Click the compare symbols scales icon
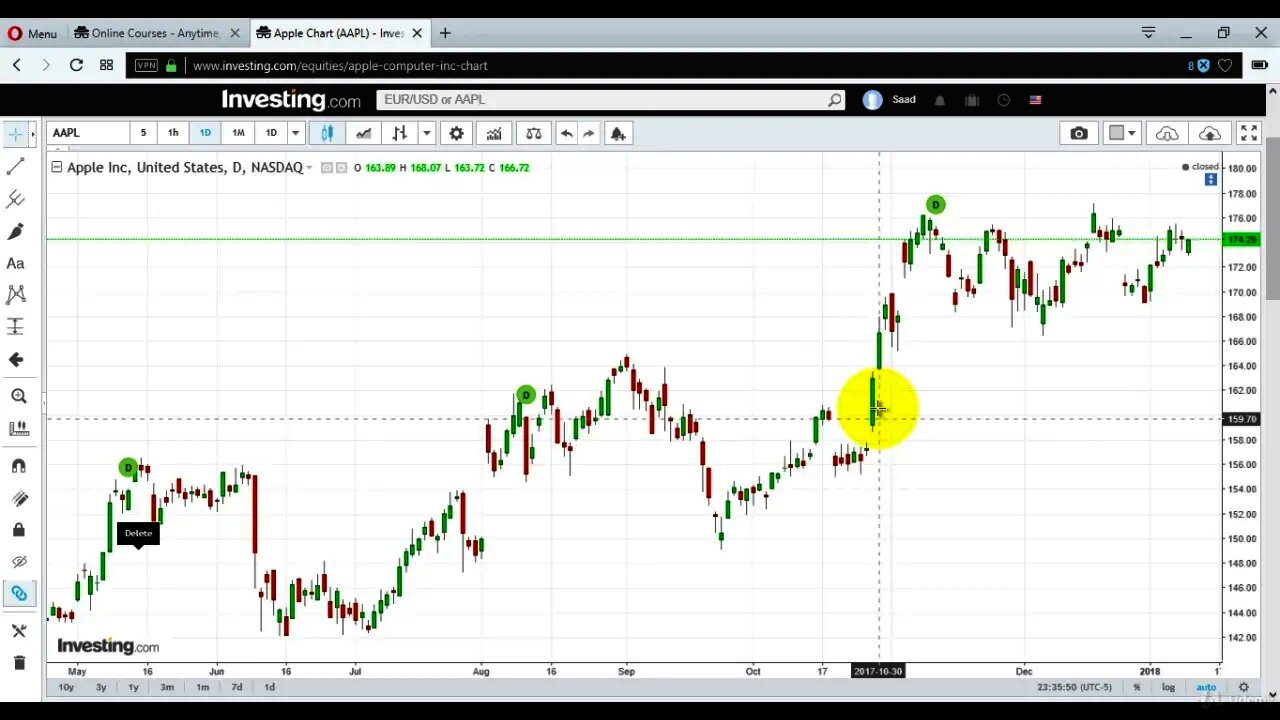Viewport: 1280px width, 720px height. (x=533, y=133)
